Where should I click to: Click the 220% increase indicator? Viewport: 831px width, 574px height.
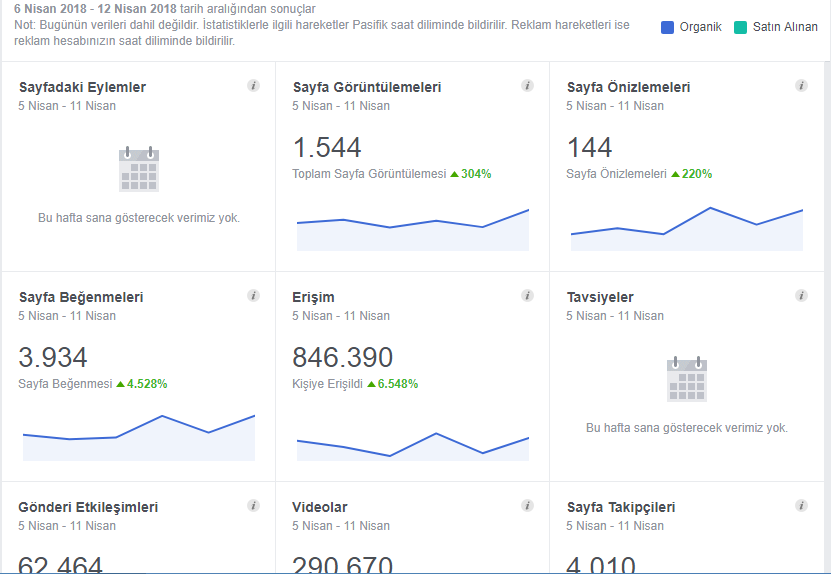coord(692,174)
